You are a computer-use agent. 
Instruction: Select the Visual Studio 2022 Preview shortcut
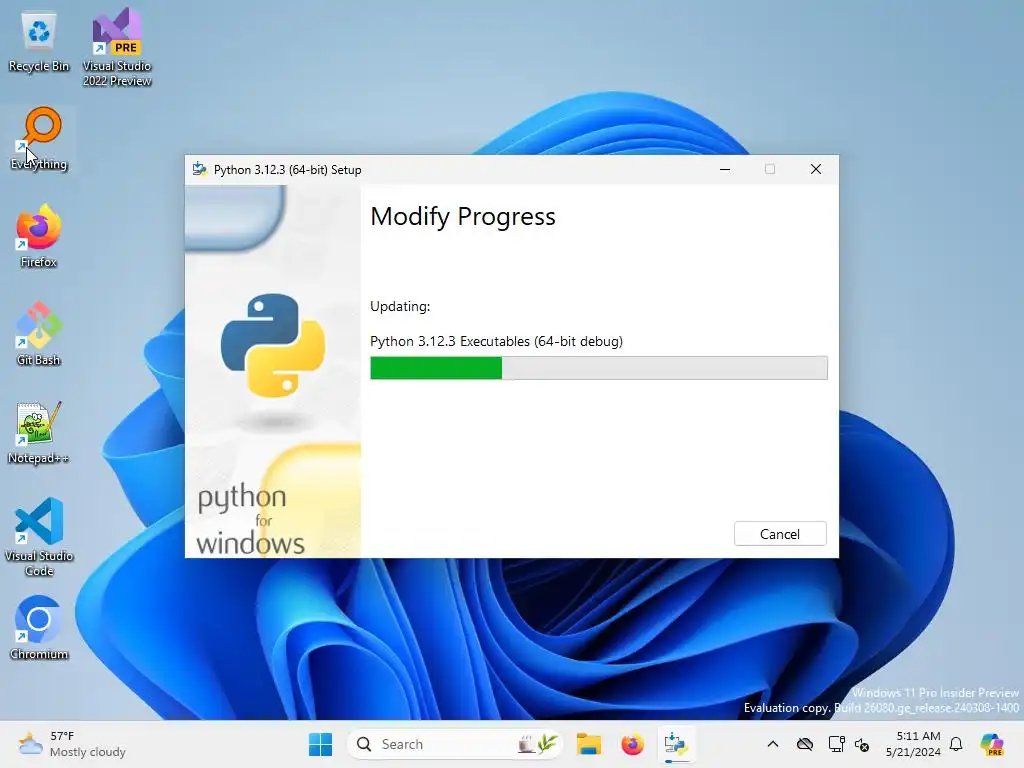[x=117, y=47]
